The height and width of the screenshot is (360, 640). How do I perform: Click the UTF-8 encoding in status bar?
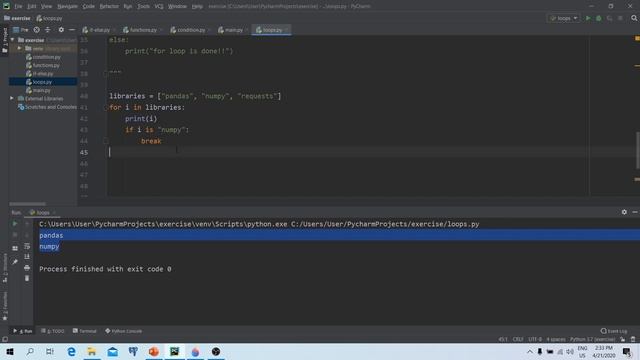535,339
